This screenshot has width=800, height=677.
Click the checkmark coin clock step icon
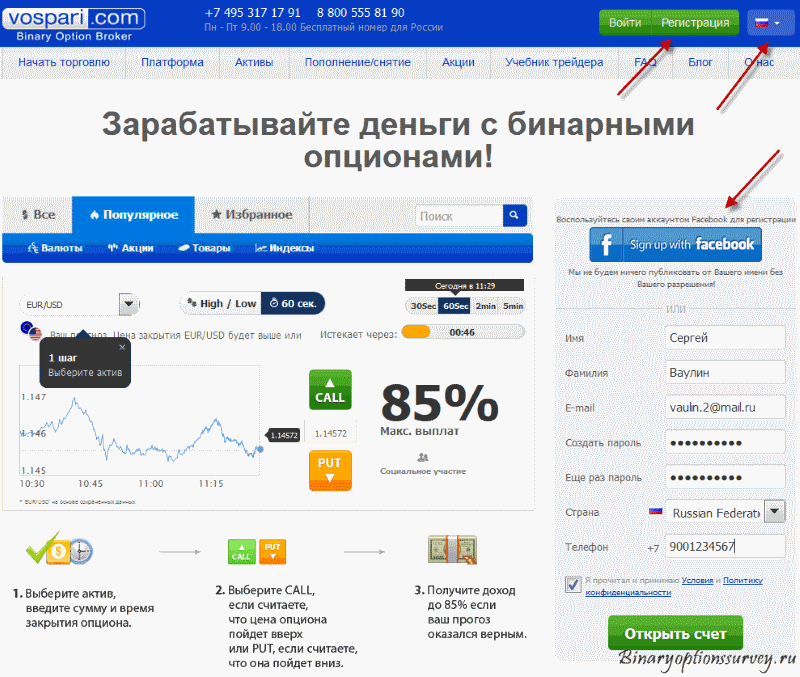coord(60,549)
